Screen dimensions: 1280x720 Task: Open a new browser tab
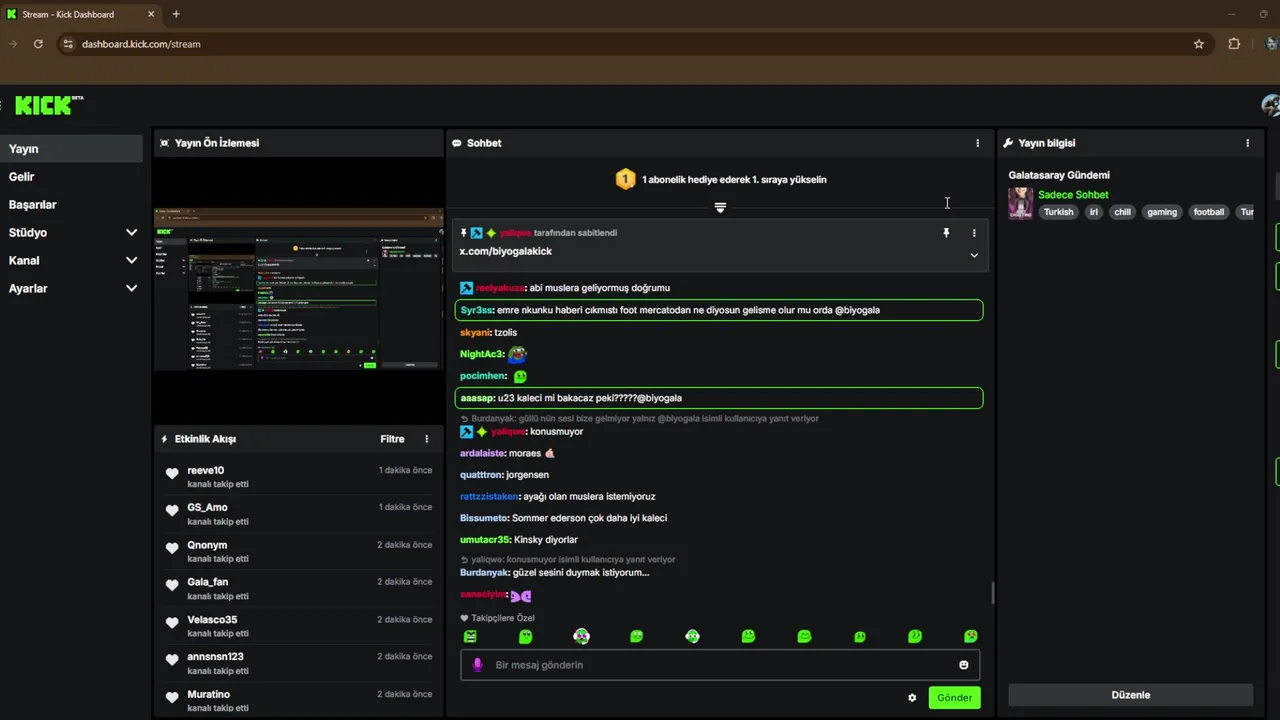(176, 14)
